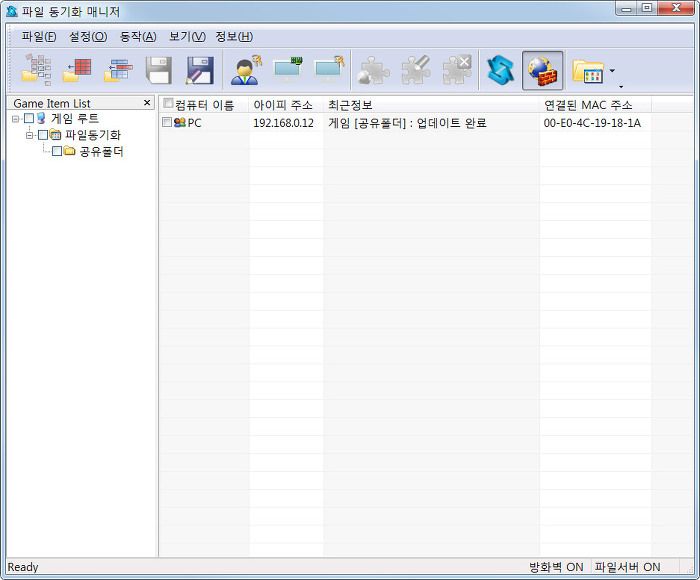Collapse the 게임 루트 tree node
700x580 pixels.
pyautogui.click(x=15, y=119)
